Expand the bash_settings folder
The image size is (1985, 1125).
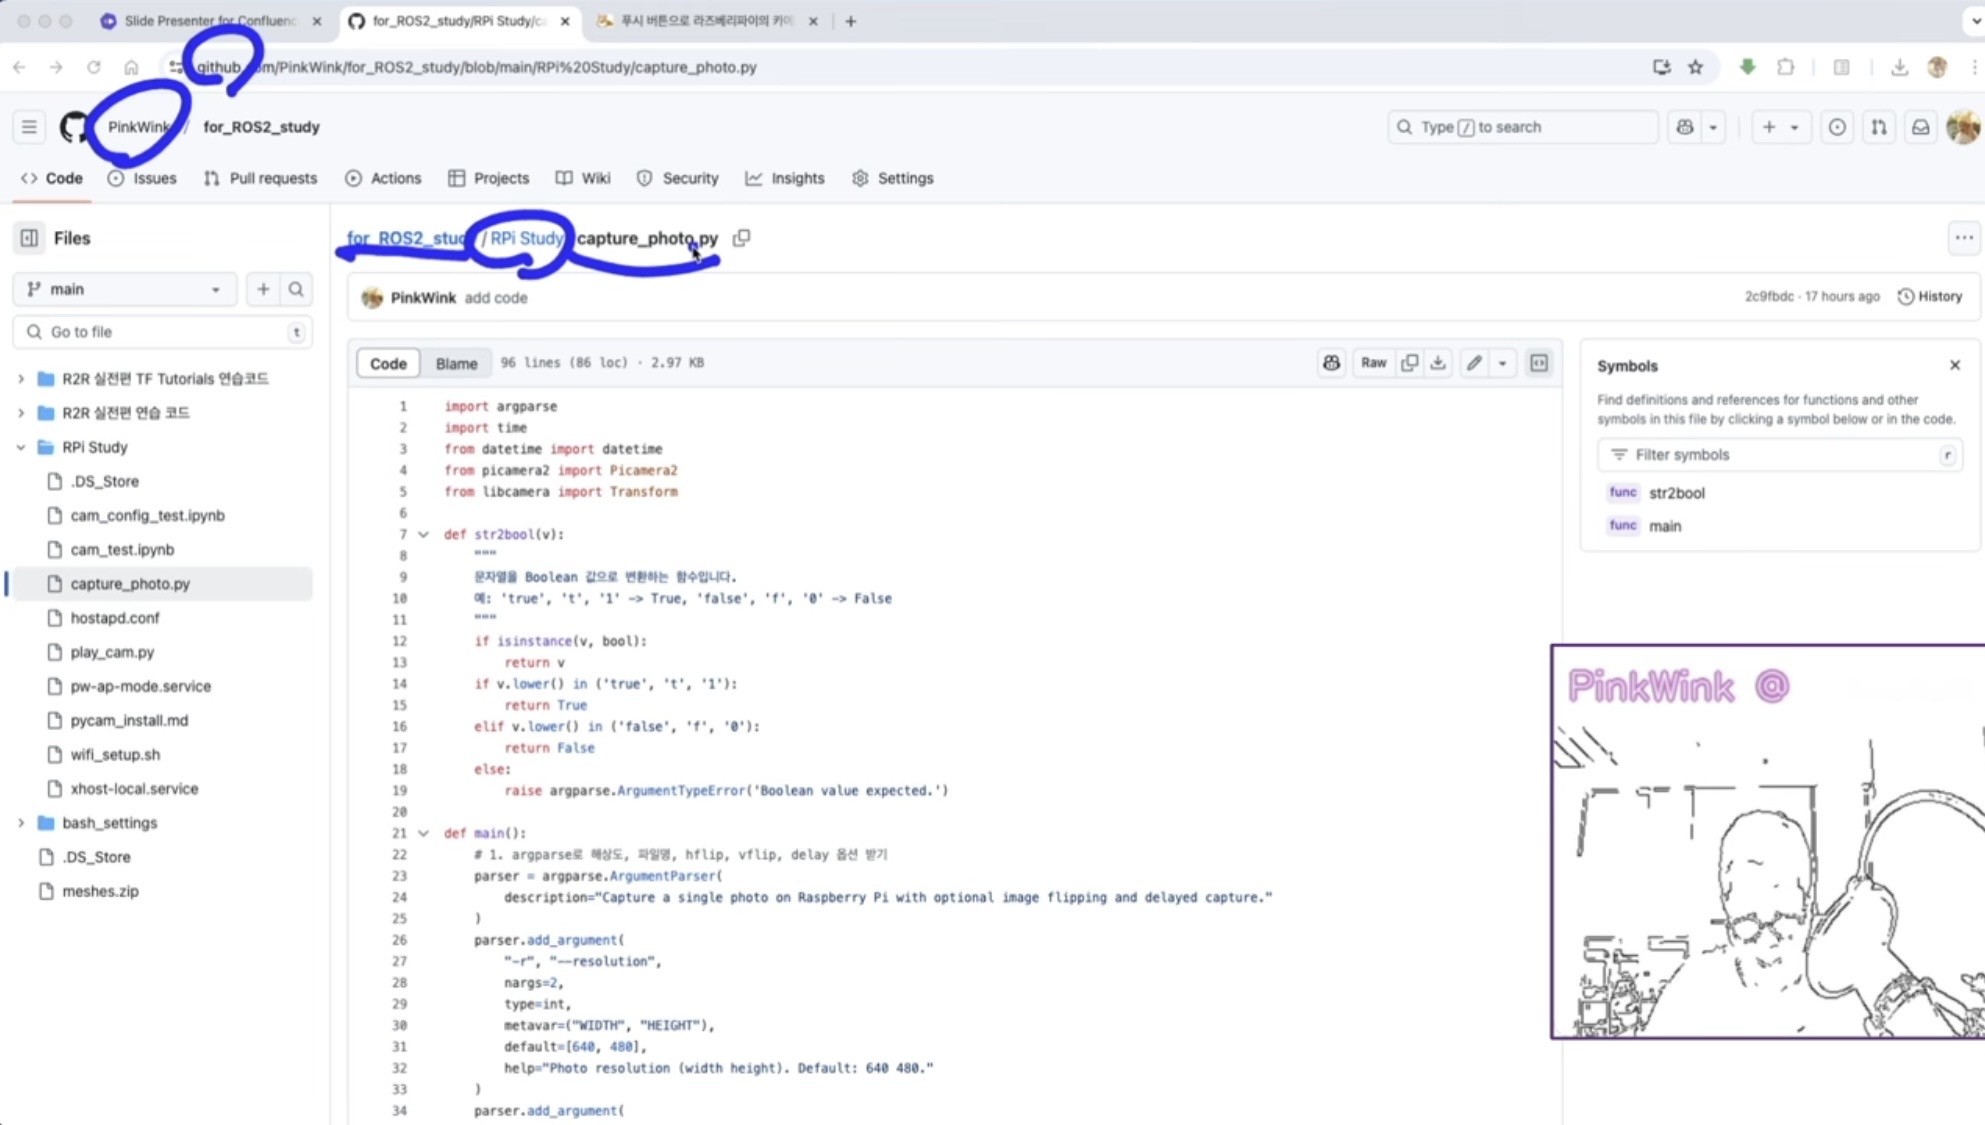pyautogui.click(x=21, y=823)
